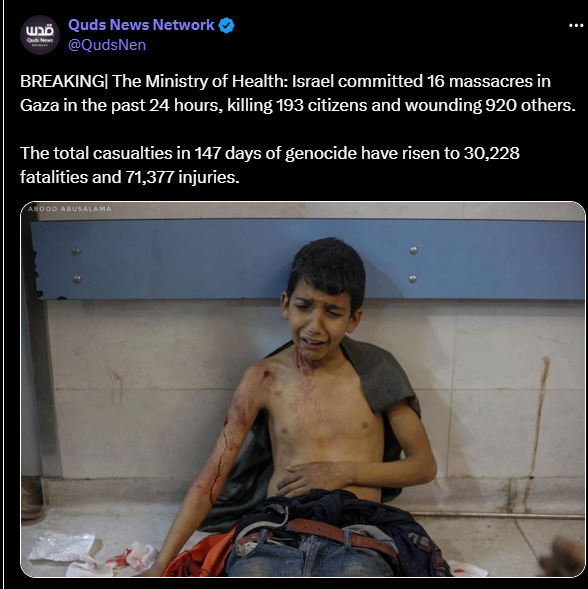This screenshot has width=588, height=589.
Task: Open the @QudsNen handle link
Action: click(x=107, y=45)
